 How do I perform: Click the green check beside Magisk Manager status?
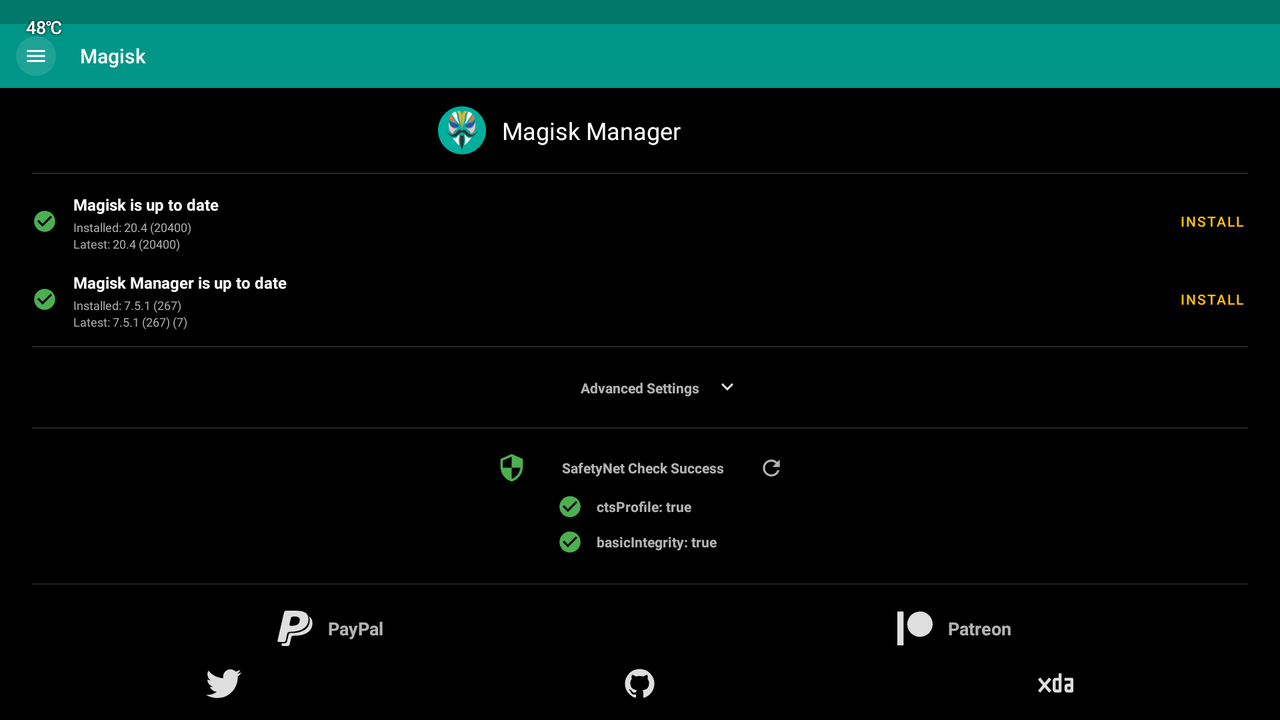tap(45, 299)
